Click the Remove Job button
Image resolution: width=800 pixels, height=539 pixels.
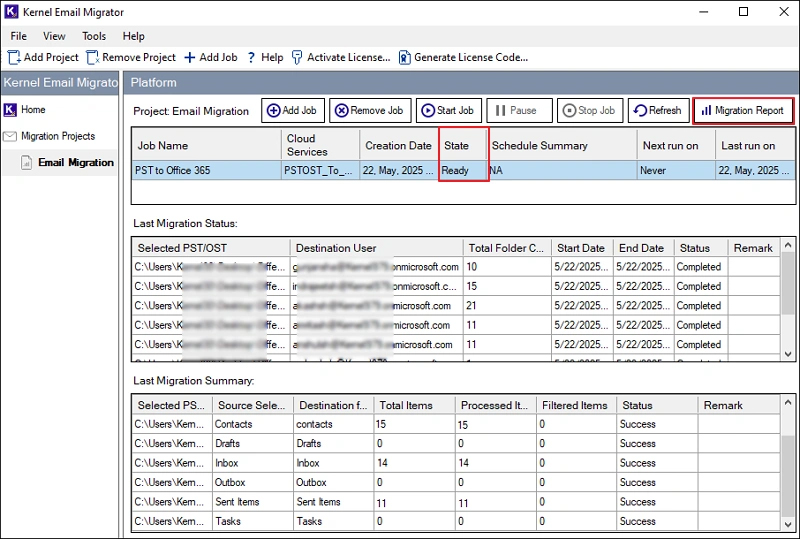[x=370, y=110]
